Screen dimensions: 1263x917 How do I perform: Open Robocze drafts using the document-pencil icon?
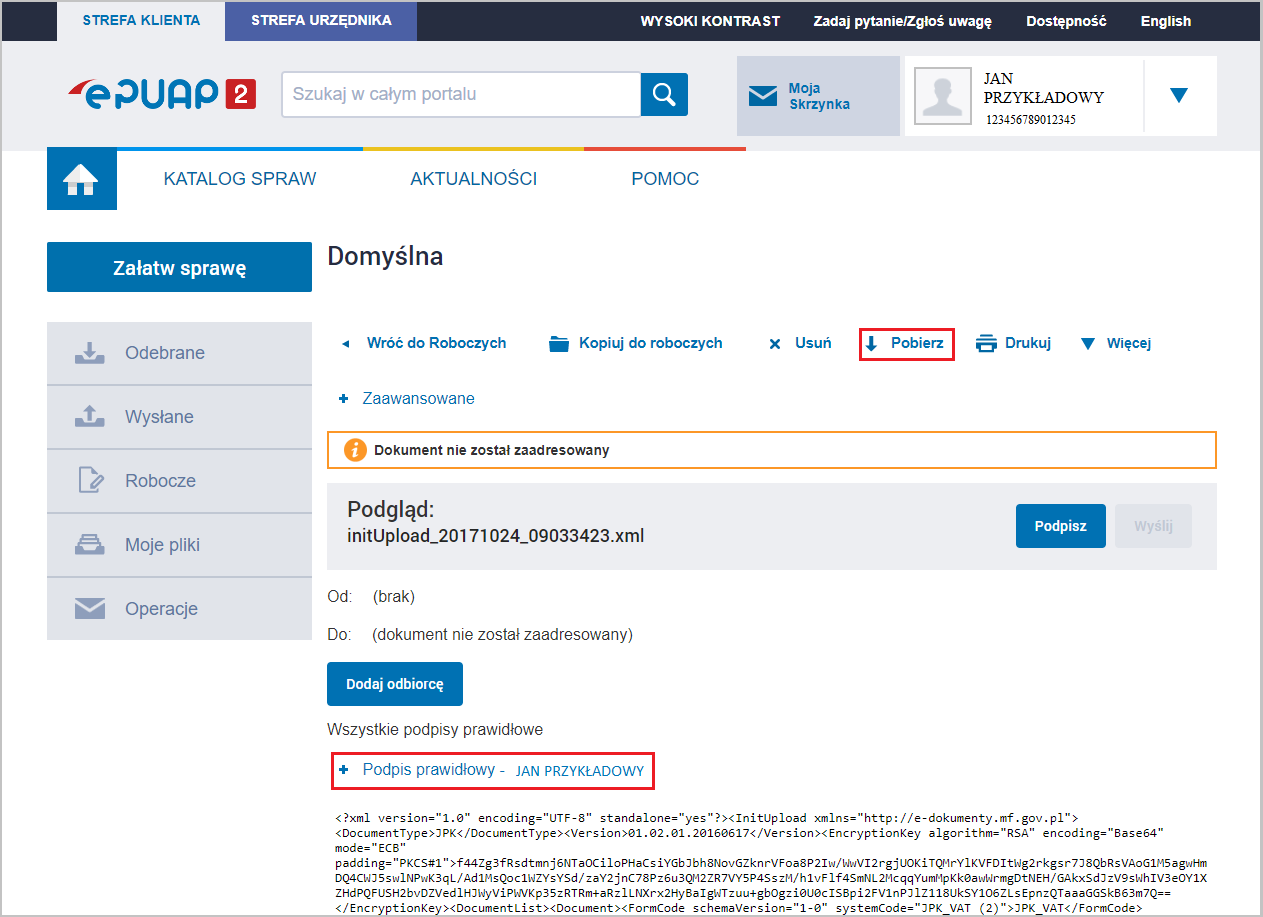point(89,480)
